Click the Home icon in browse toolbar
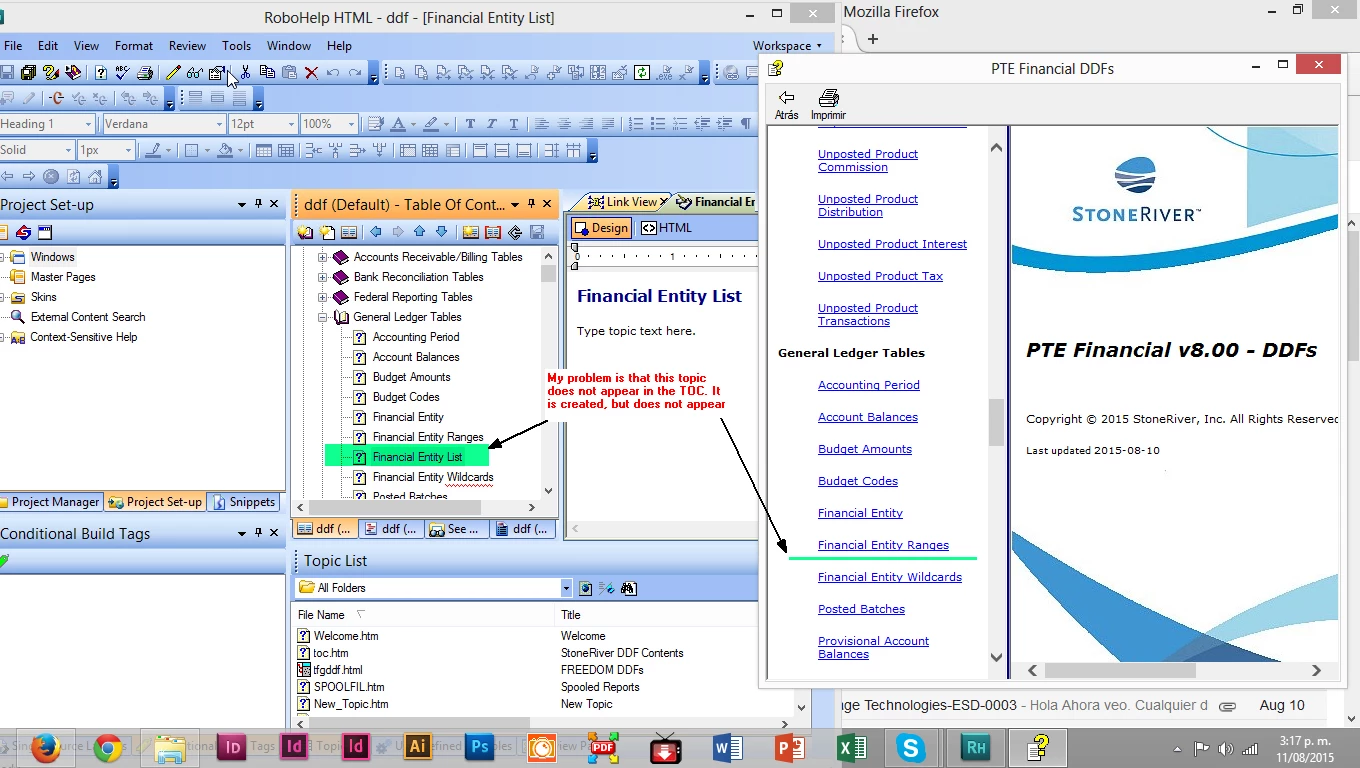The width and height of the screenshot is (1360, 768). coord(95,177)
